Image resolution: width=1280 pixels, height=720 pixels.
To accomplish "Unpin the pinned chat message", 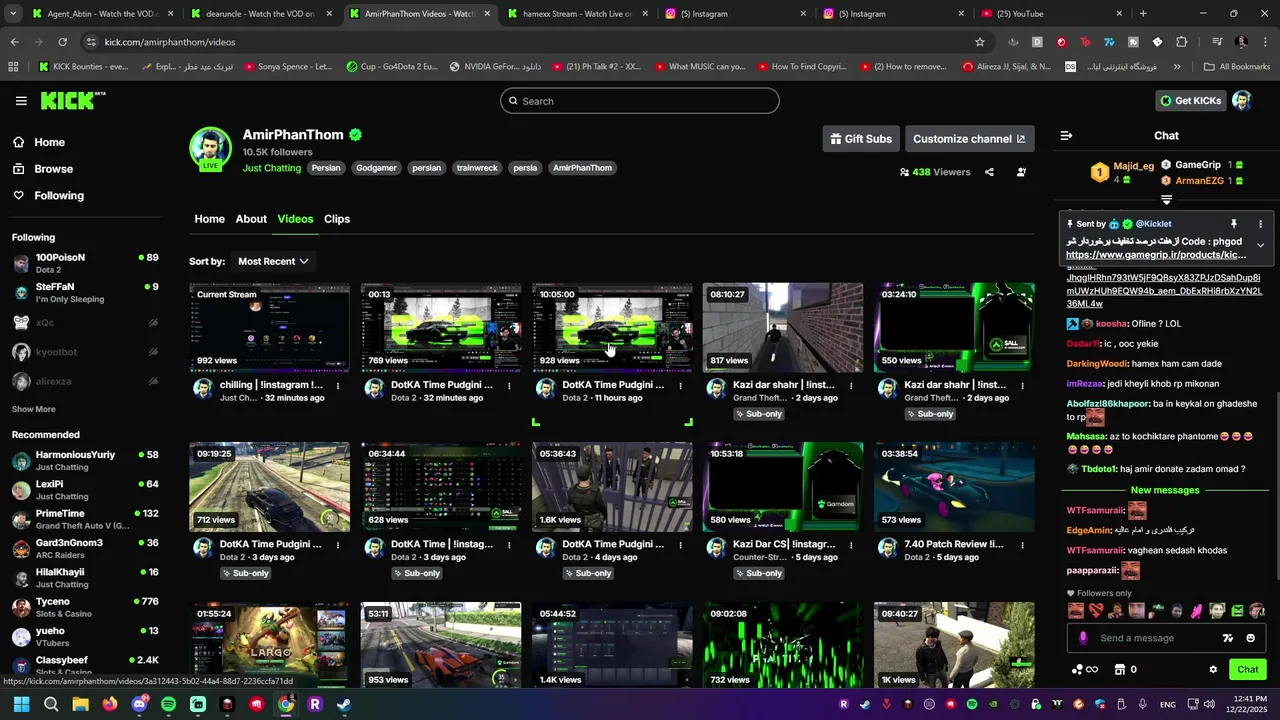I will [x=1233, y=224].
